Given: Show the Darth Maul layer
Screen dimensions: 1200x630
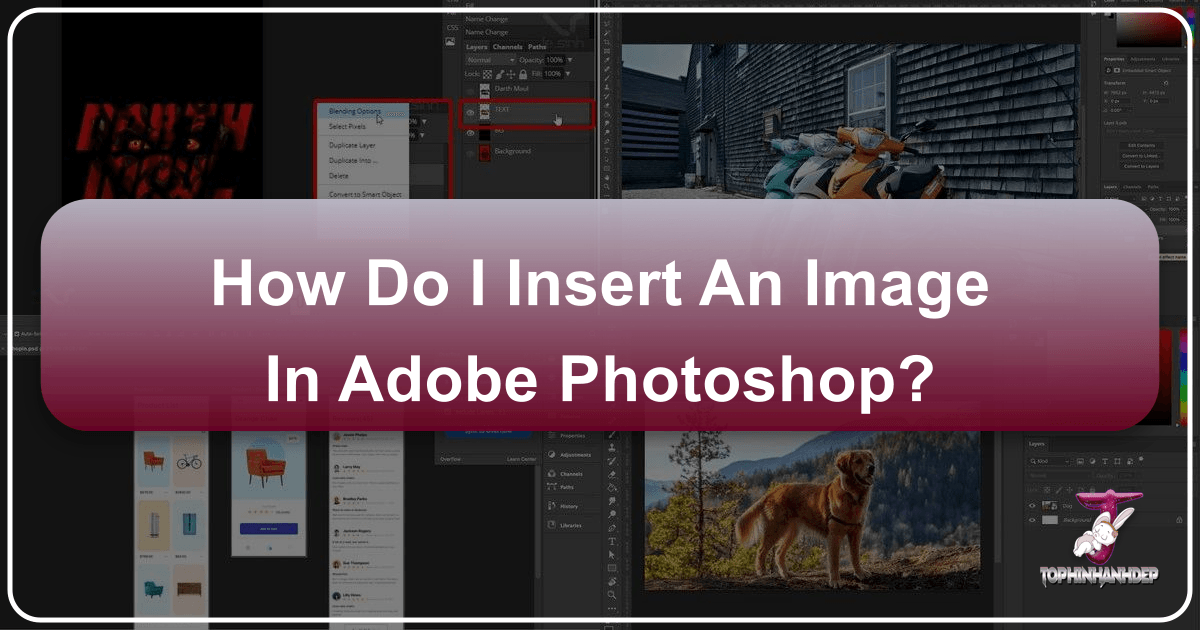Looking at the screenshot, I should (x=470, y=90).
